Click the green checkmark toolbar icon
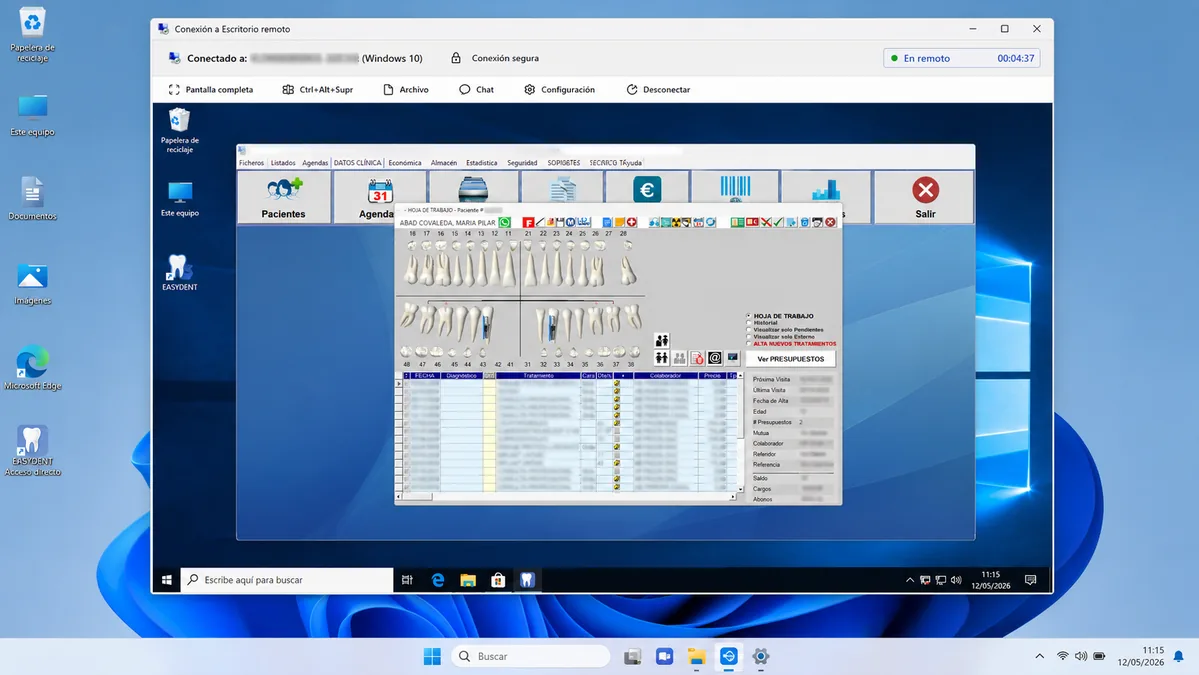Viewport: 1199px width, 675px height. (x=778, y=222)
